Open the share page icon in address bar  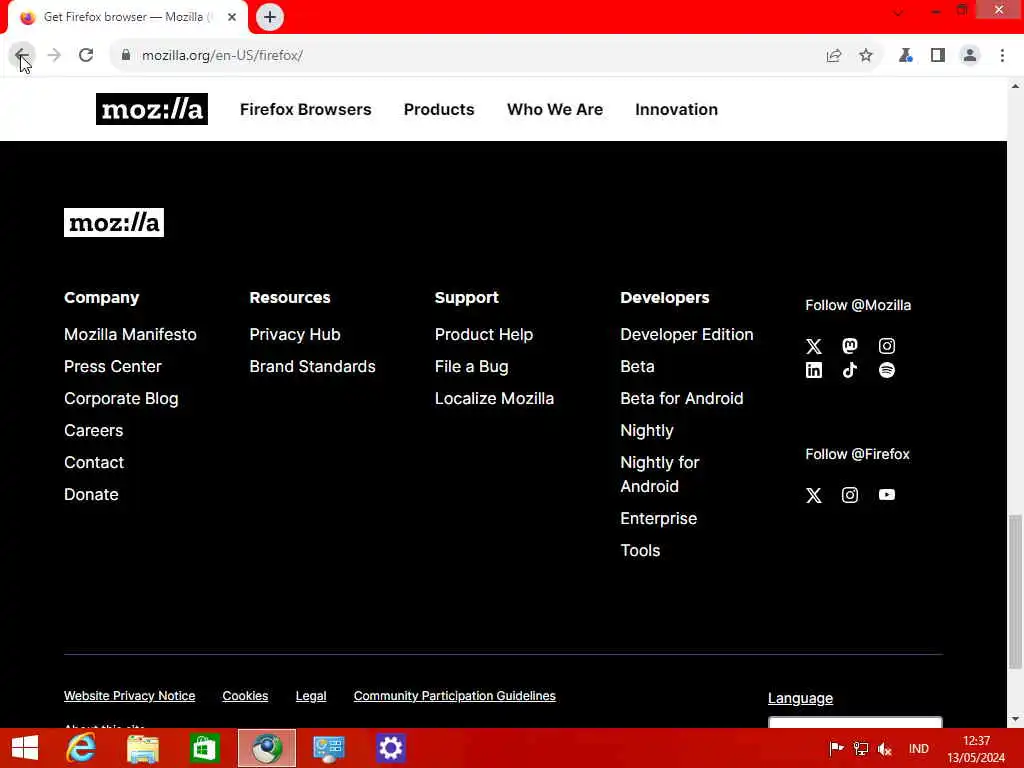pos(834,56)
